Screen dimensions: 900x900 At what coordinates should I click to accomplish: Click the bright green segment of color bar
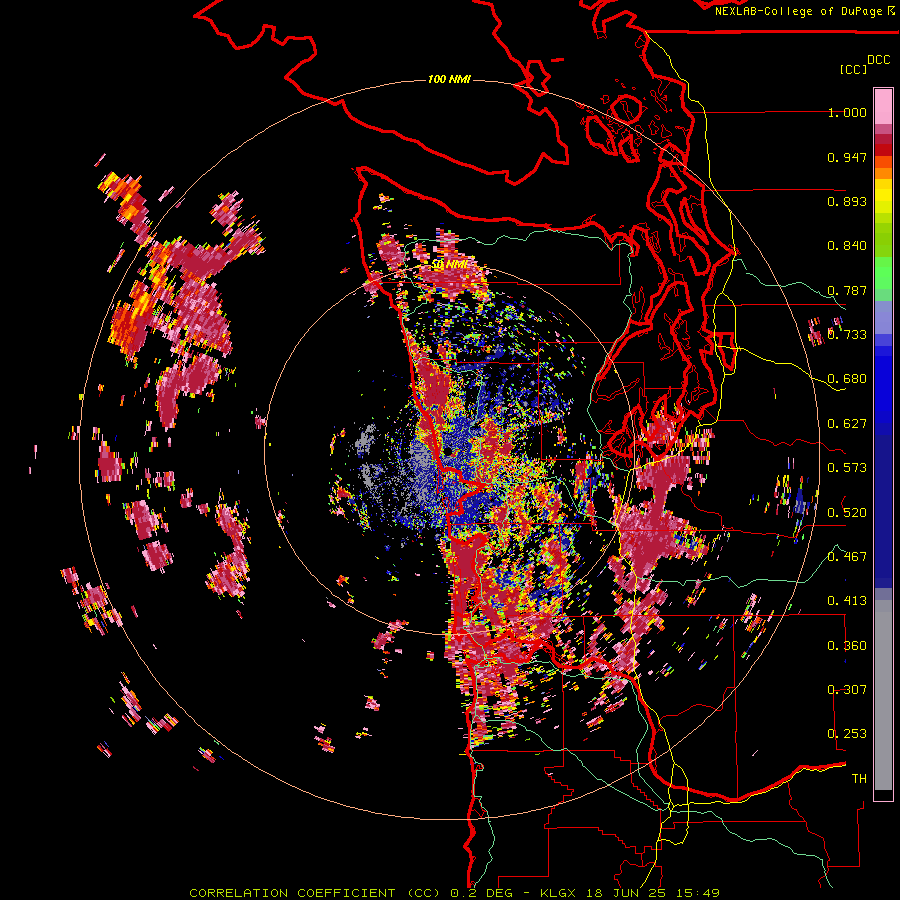[x=883, y=273]
